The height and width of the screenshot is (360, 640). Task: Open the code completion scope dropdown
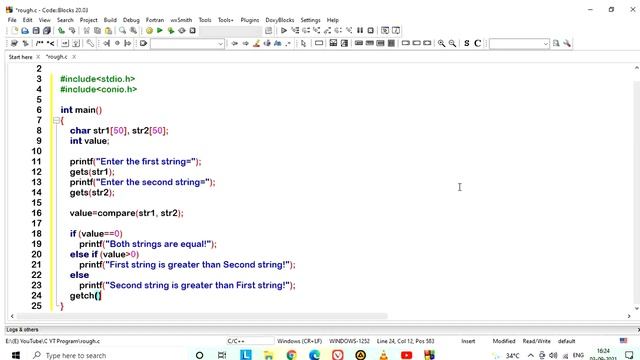pyautogui.click(x=187, y=43)
